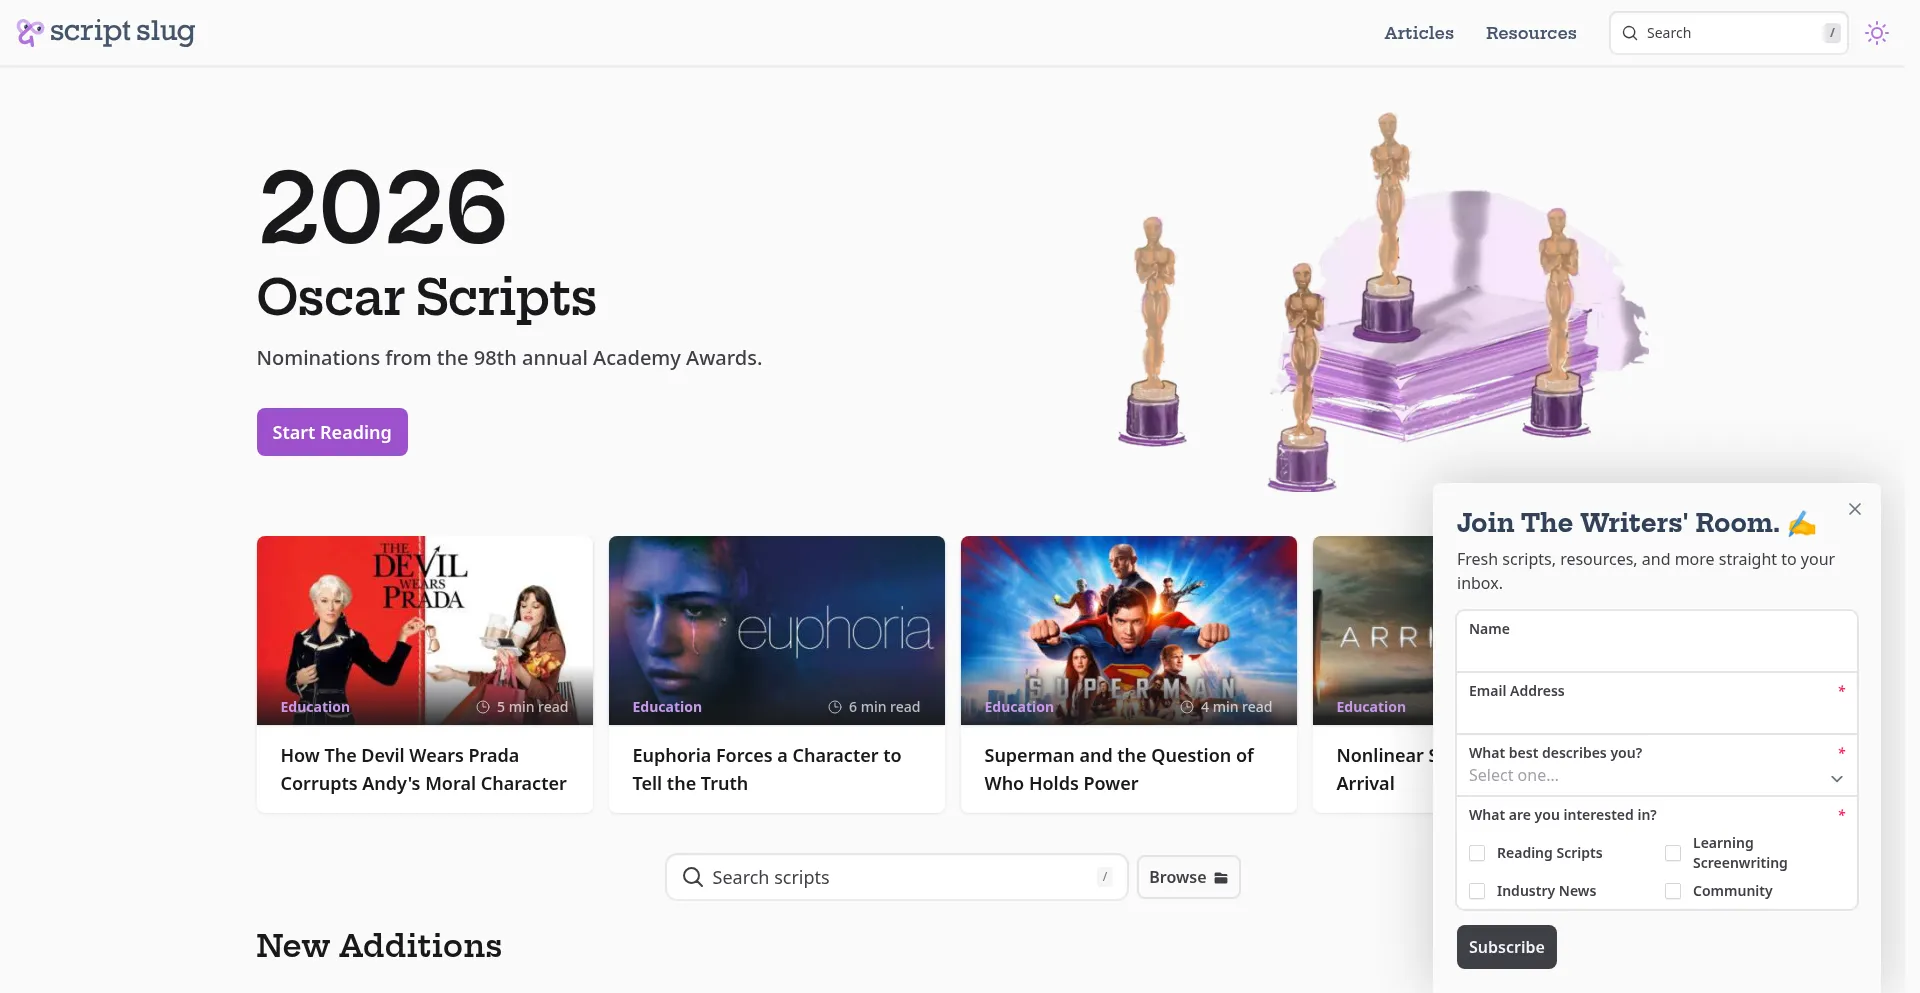Tick the Community checkbox
Image resolution: width=1920 pixels, height=993 pixels.
click(1673, 891)
